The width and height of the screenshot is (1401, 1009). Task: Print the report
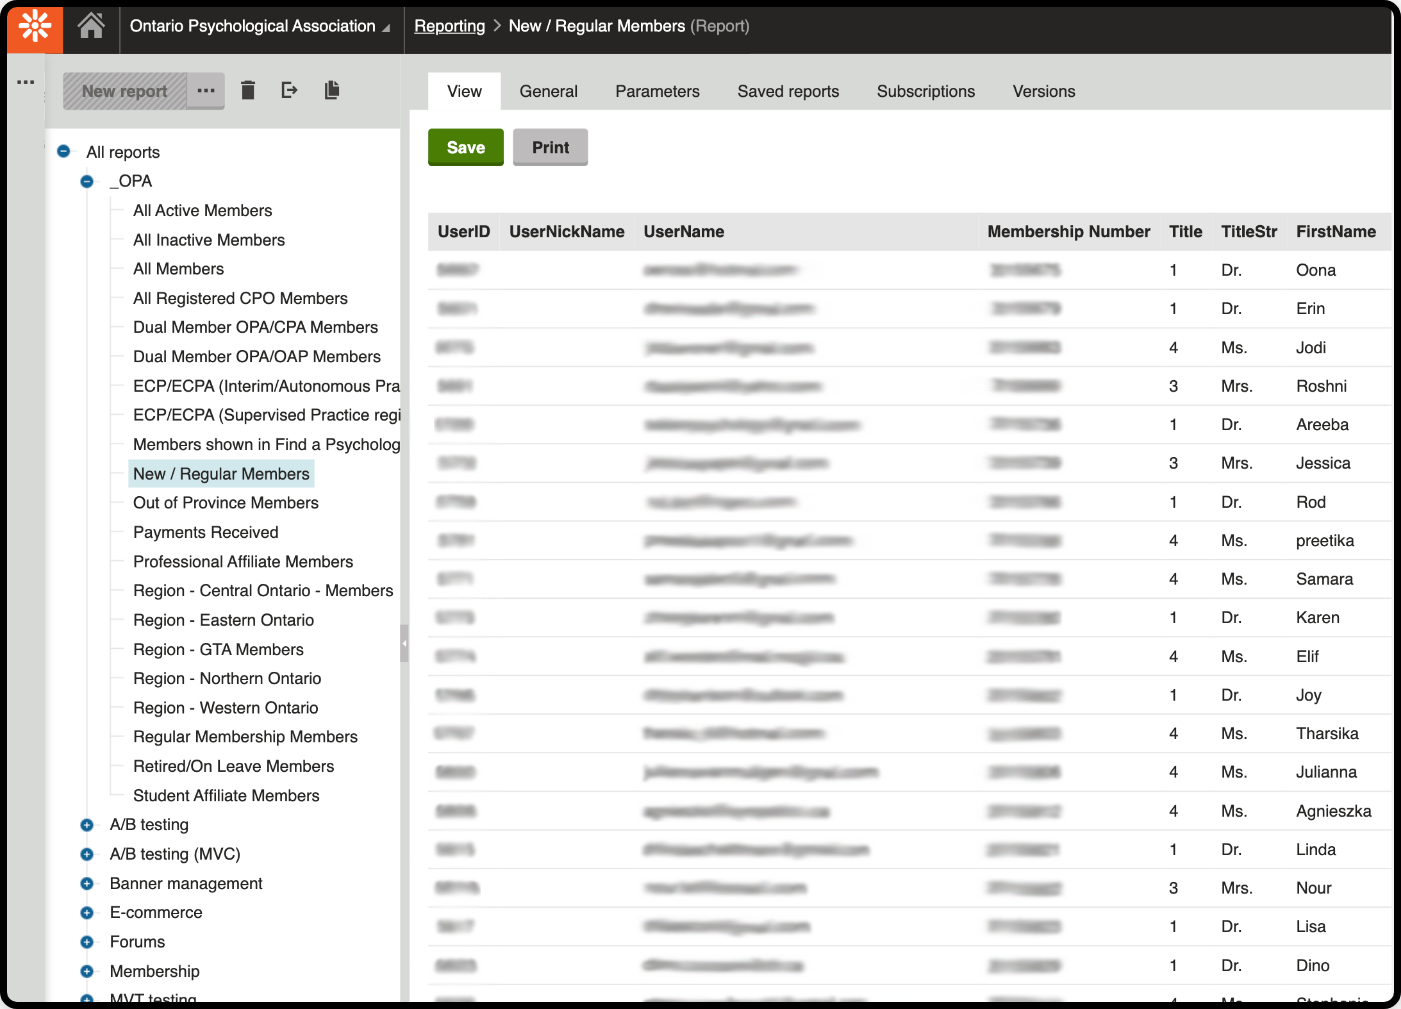tap(550, 147)
